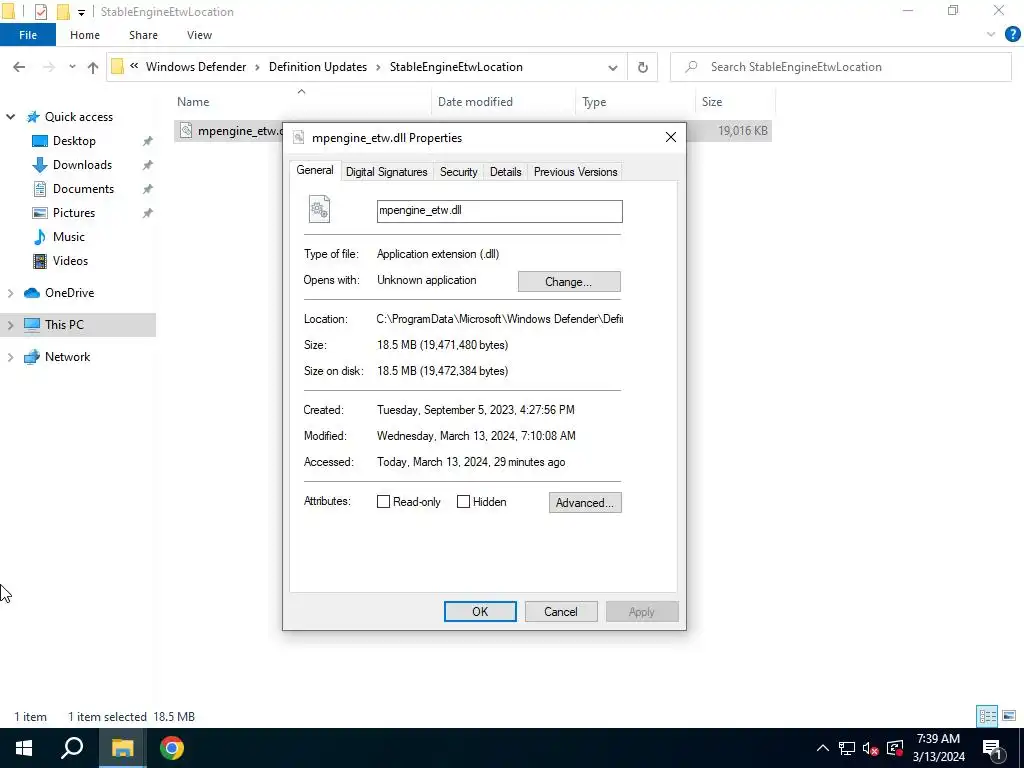Launch Google Chrome from taskbar
The width and height of the screenshot is (1024, 768).
click(172, 748)
